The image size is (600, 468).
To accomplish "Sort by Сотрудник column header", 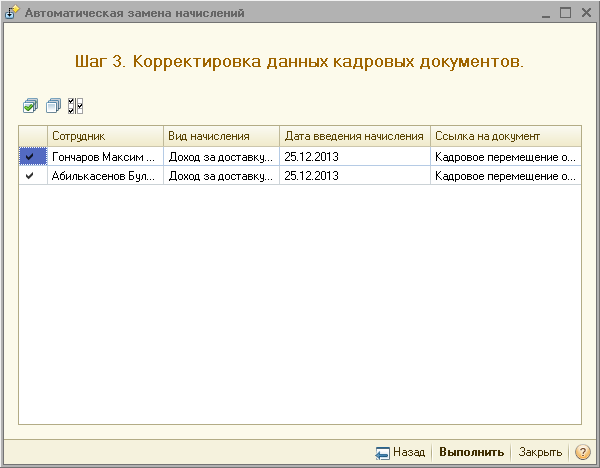I will [x=104, y=136].
